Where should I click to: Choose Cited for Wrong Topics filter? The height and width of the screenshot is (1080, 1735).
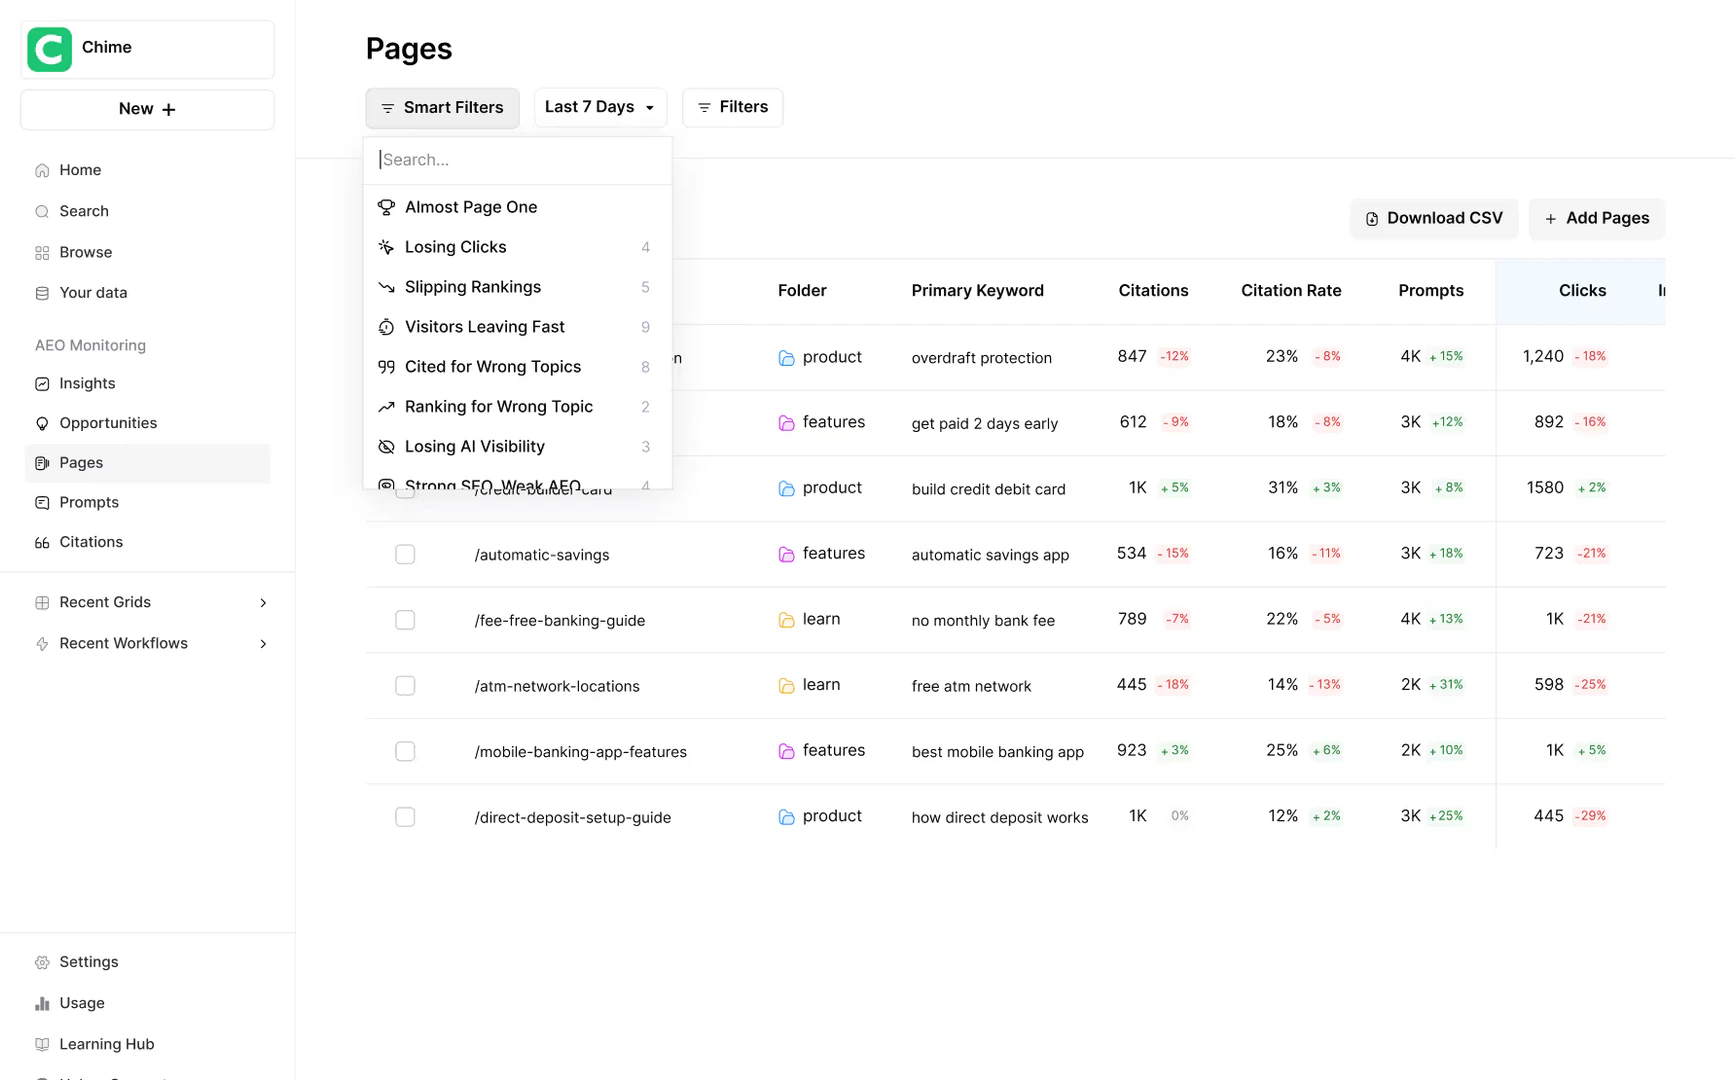493,367
